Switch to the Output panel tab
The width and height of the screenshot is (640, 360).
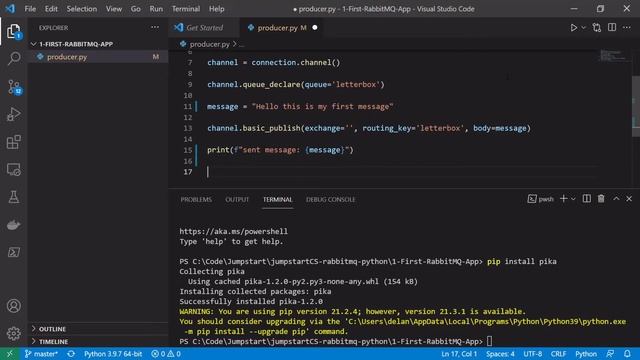237,200
